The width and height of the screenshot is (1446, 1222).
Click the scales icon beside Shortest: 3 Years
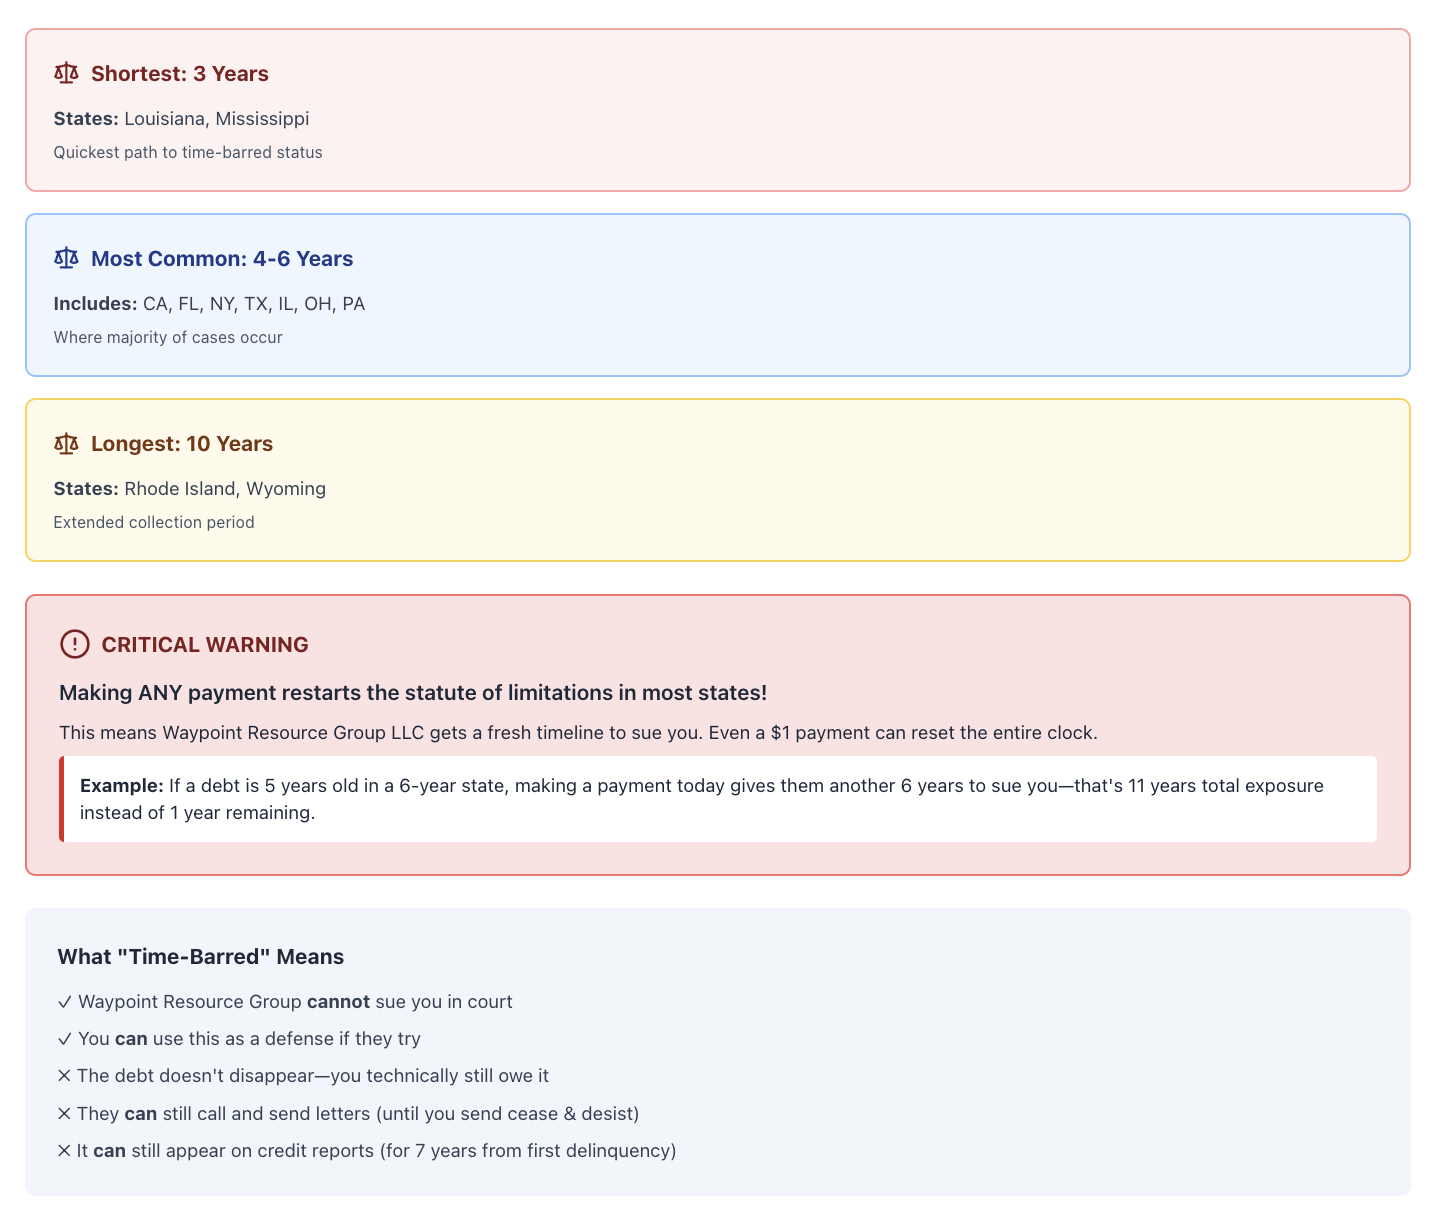(x=66, y=73)
